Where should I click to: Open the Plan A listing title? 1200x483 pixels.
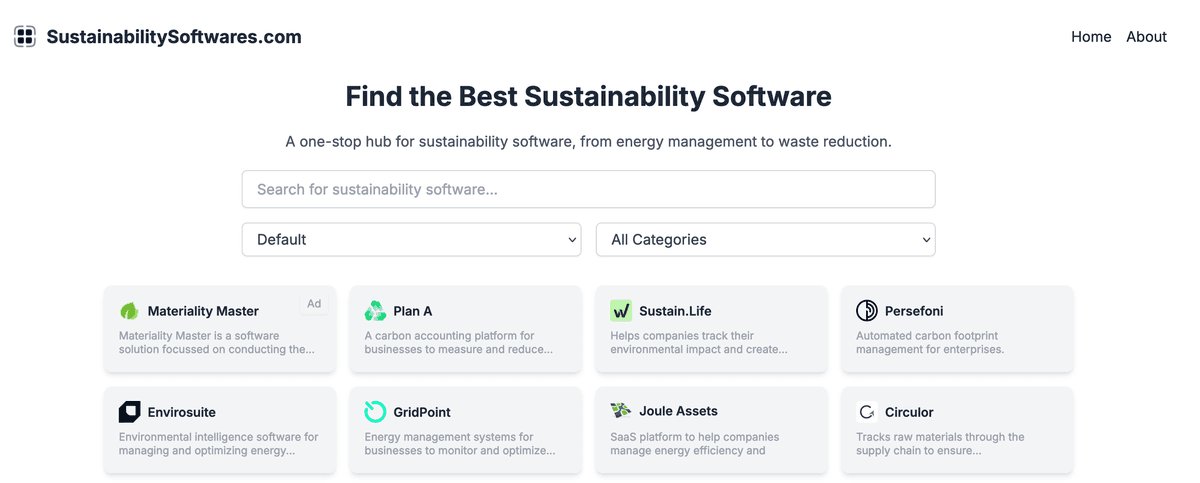tap(413, 311)
